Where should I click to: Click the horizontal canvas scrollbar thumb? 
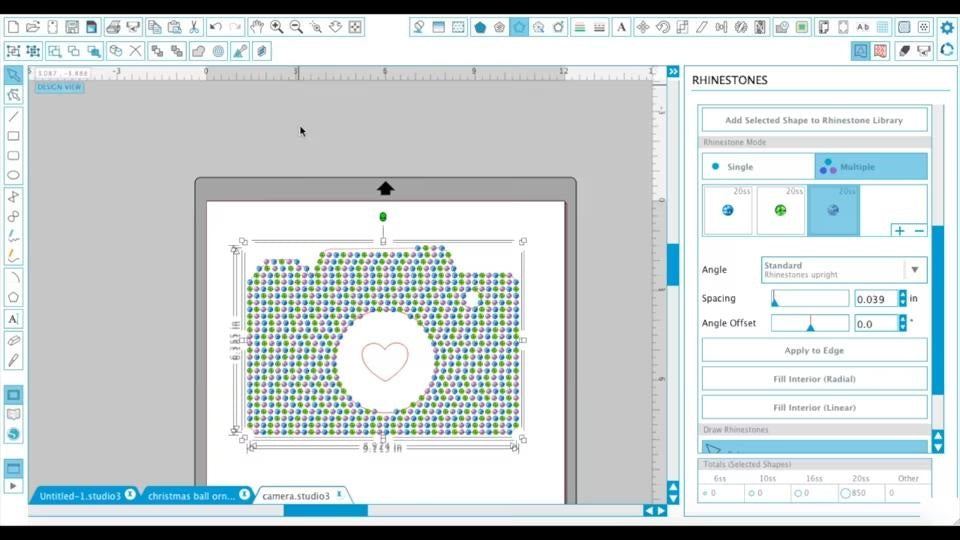click(326, 511)
